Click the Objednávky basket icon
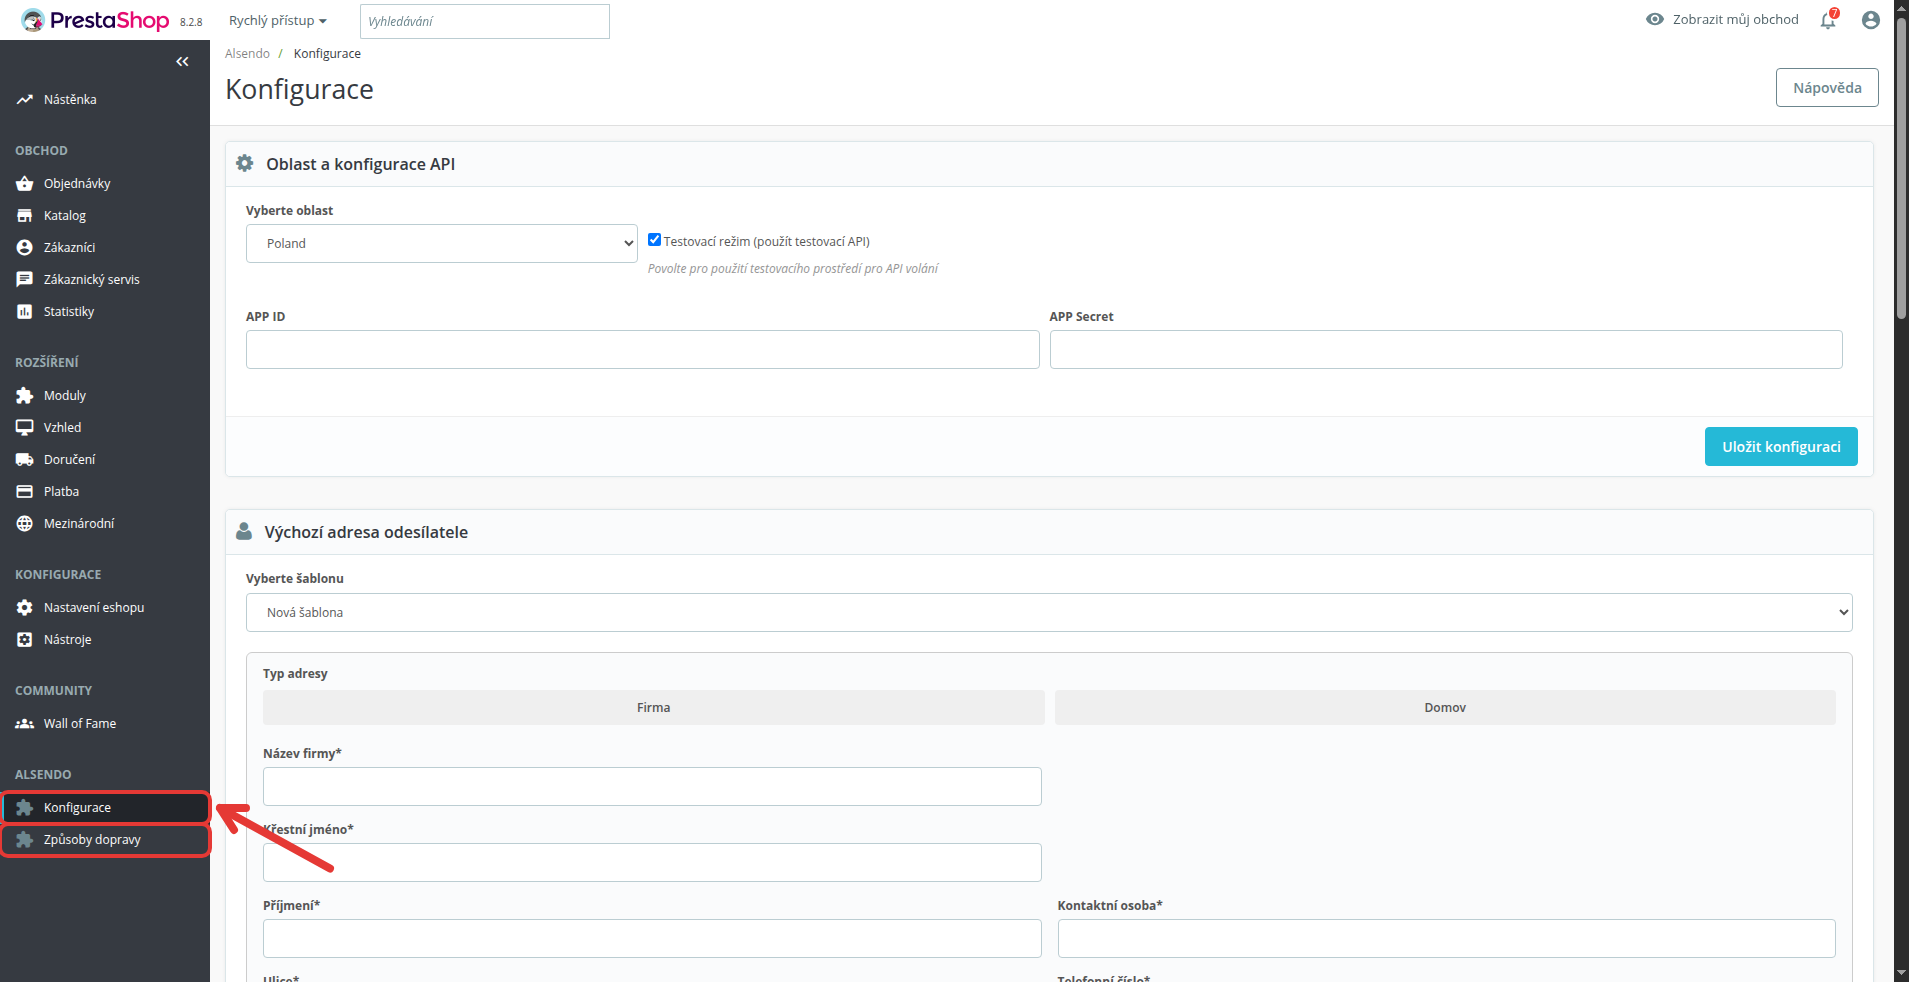Screen dimensions: 1909x982 25,184
